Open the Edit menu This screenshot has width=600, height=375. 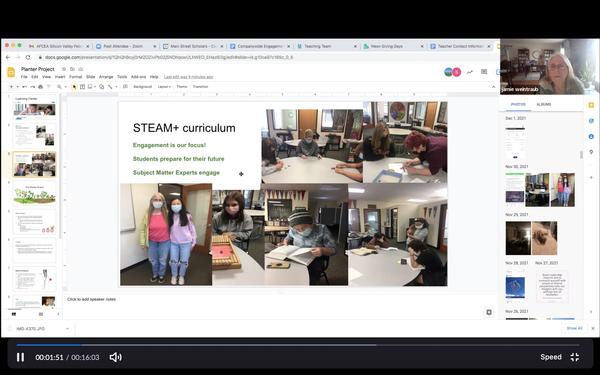(34, 77)
